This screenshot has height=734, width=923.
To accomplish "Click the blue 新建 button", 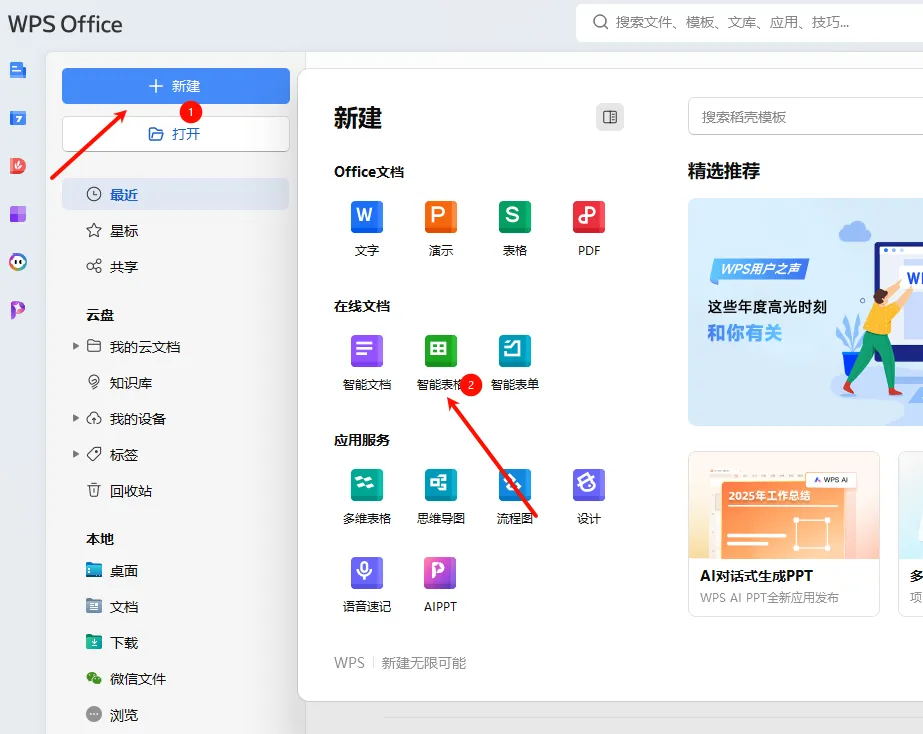I will coord(175,86).
